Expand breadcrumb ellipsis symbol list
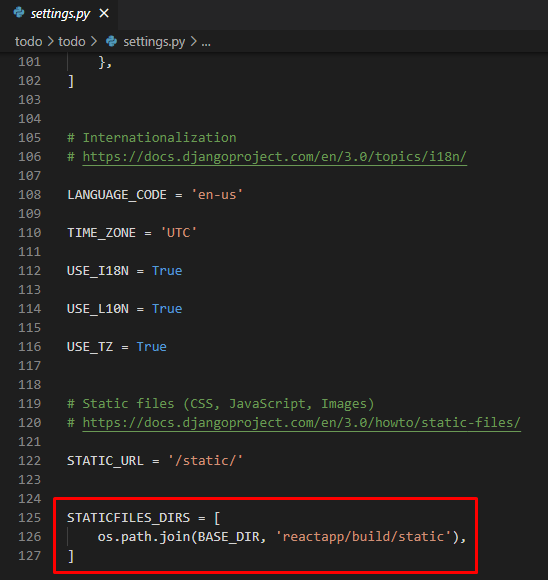 [206, 42]
